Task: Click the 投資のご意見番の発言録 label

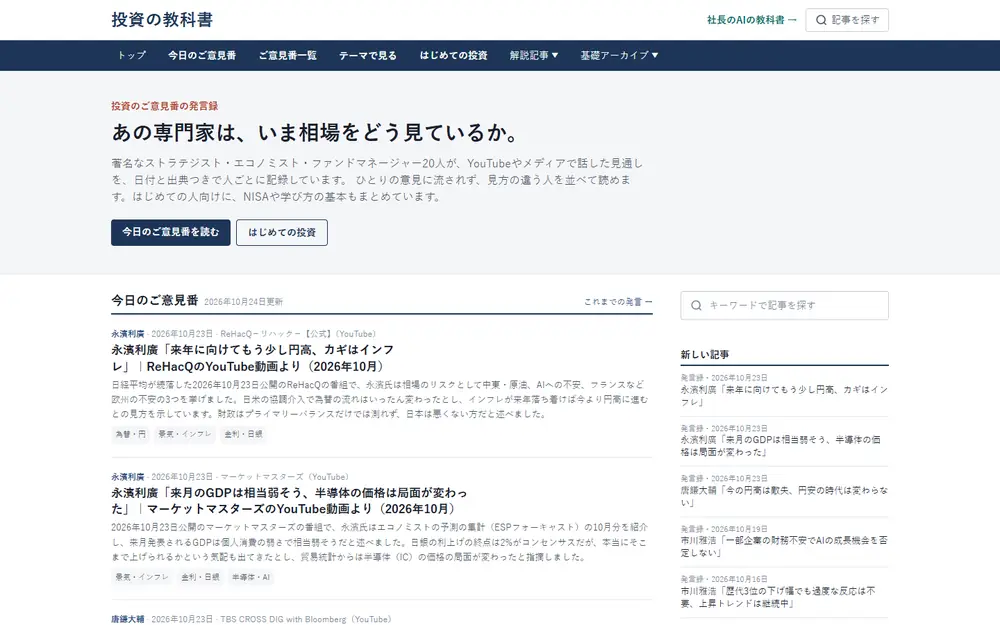Action: pyautogui.click(x=165, y=106)
